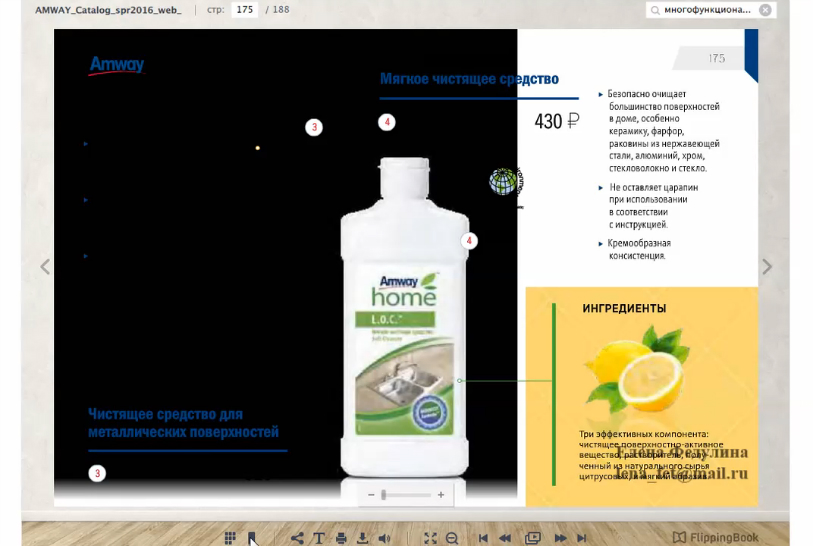Viewport: 813px width, 546px height.
Task: Click the globe eco icon next to bottle
Action: 502,181
